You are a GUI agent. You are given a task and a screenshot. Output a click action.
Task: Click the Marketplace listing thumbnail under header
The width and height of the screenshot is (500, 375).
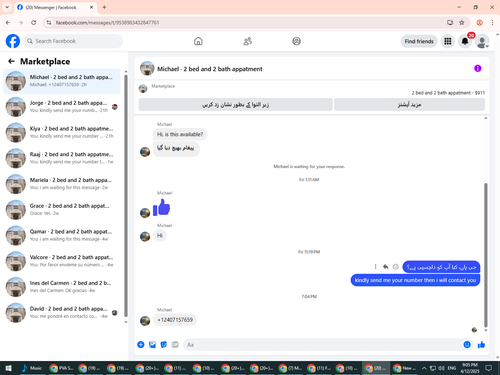[143, 88]
